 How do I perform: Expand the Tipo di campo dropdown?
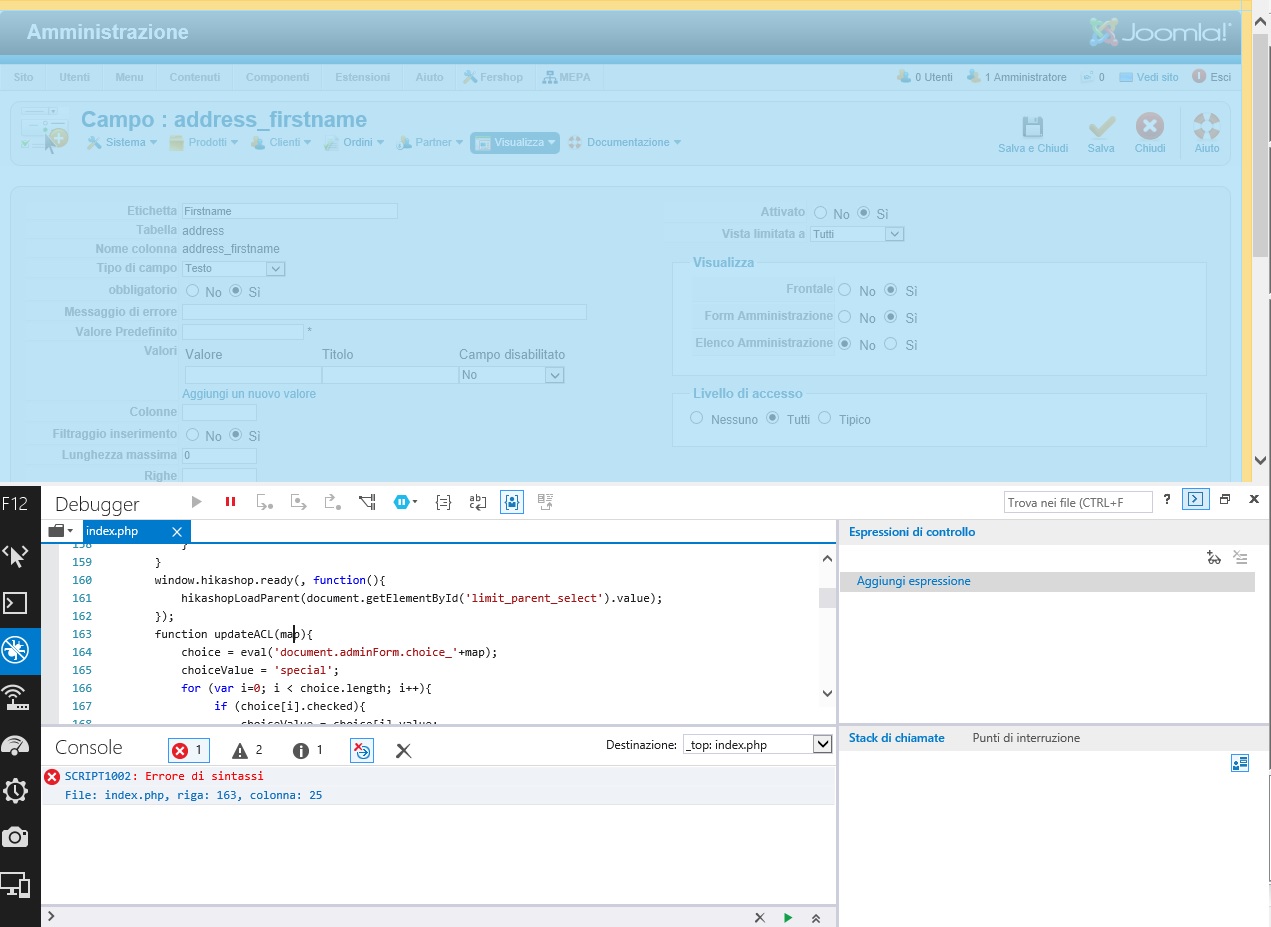coord(276,269)
